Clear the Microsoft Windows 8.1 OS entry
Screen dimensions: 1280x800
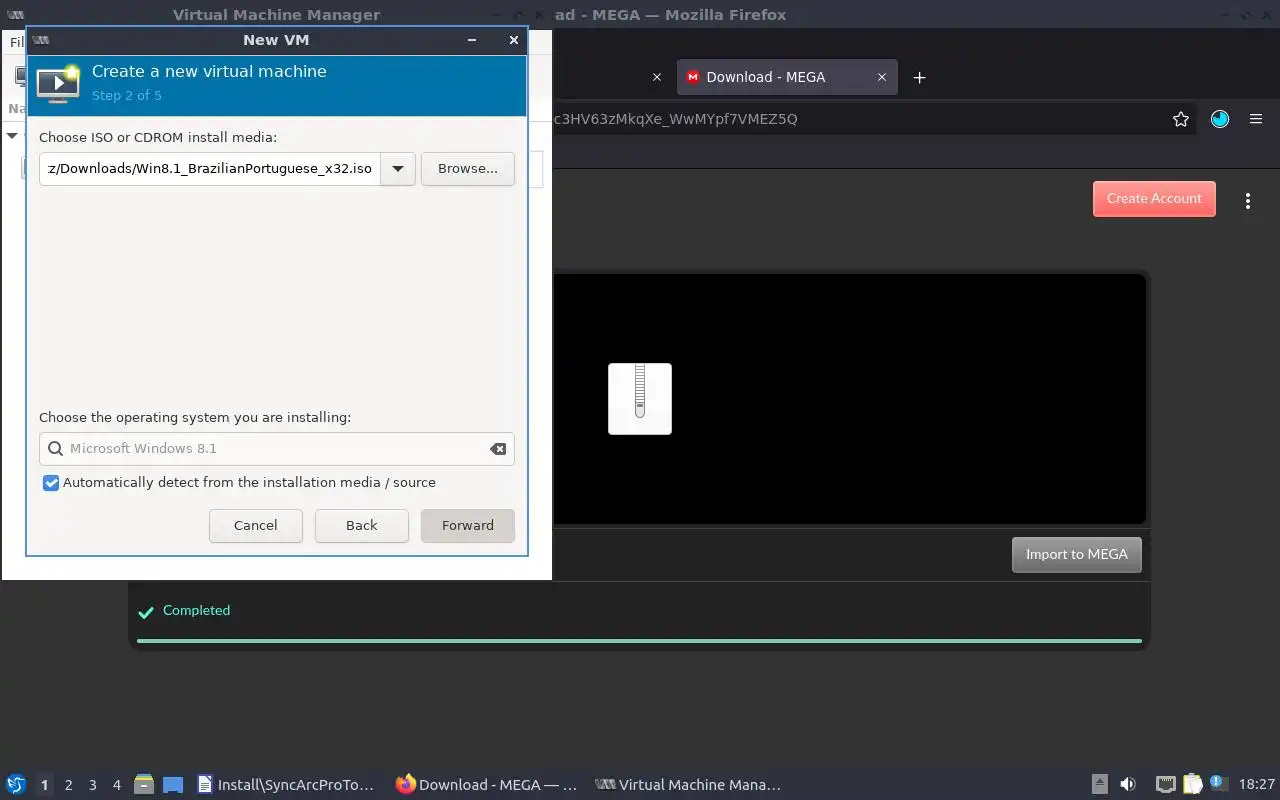pos(498,449)
